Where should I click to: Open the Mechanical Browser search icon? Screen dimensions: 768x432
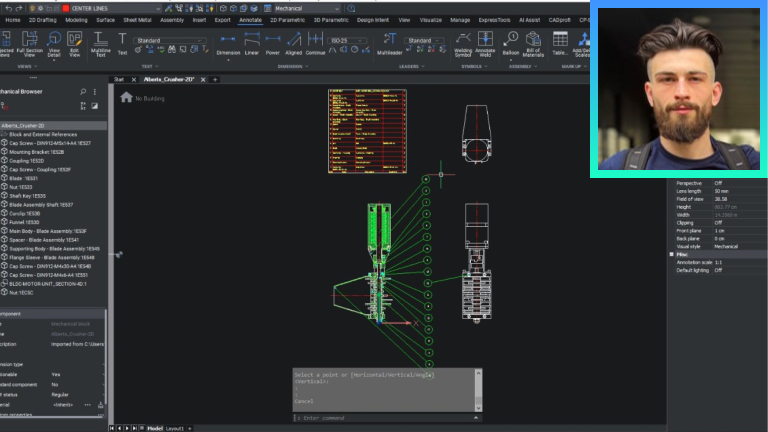(x=82, y=91)
